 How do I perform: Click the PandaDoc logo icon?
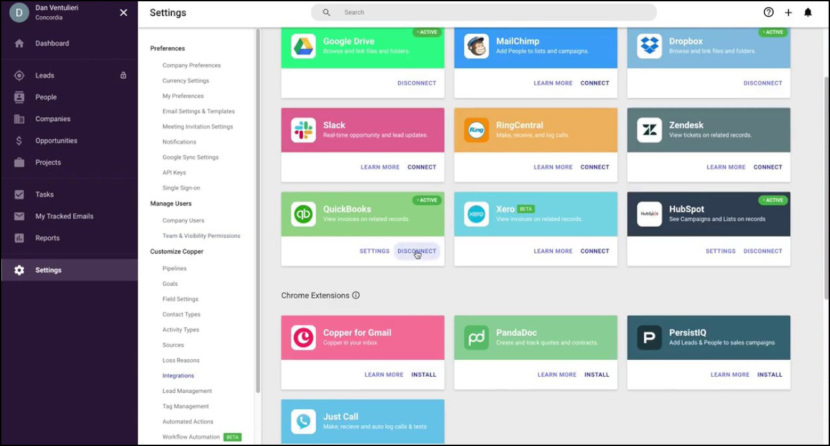pos(477,338)
